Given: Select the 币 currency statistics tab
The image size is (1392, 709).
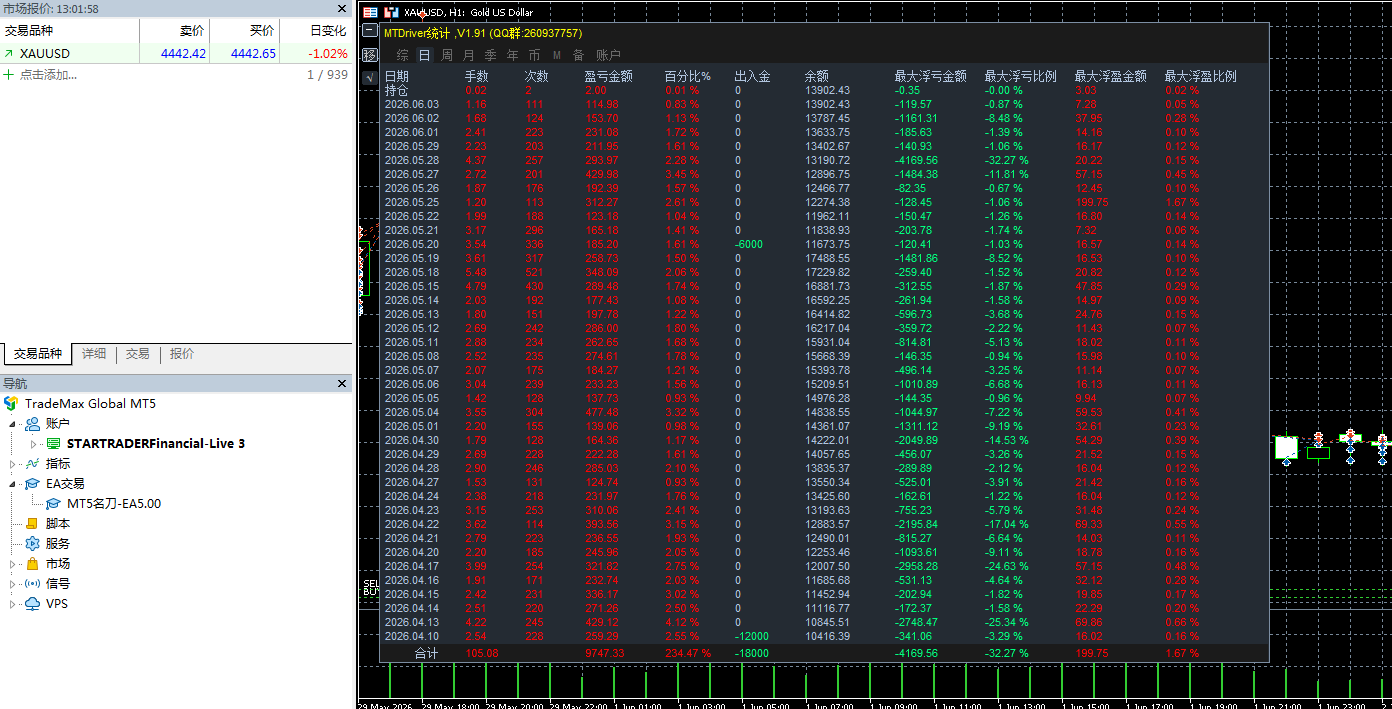Looking at the screenshot, I should tap(535, 55).
